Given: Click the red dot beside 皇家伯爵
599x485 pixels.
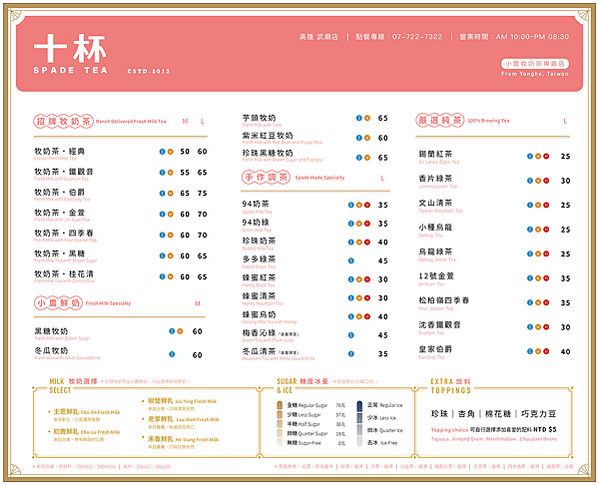Looking at the screenshot, I should (546, 351).
